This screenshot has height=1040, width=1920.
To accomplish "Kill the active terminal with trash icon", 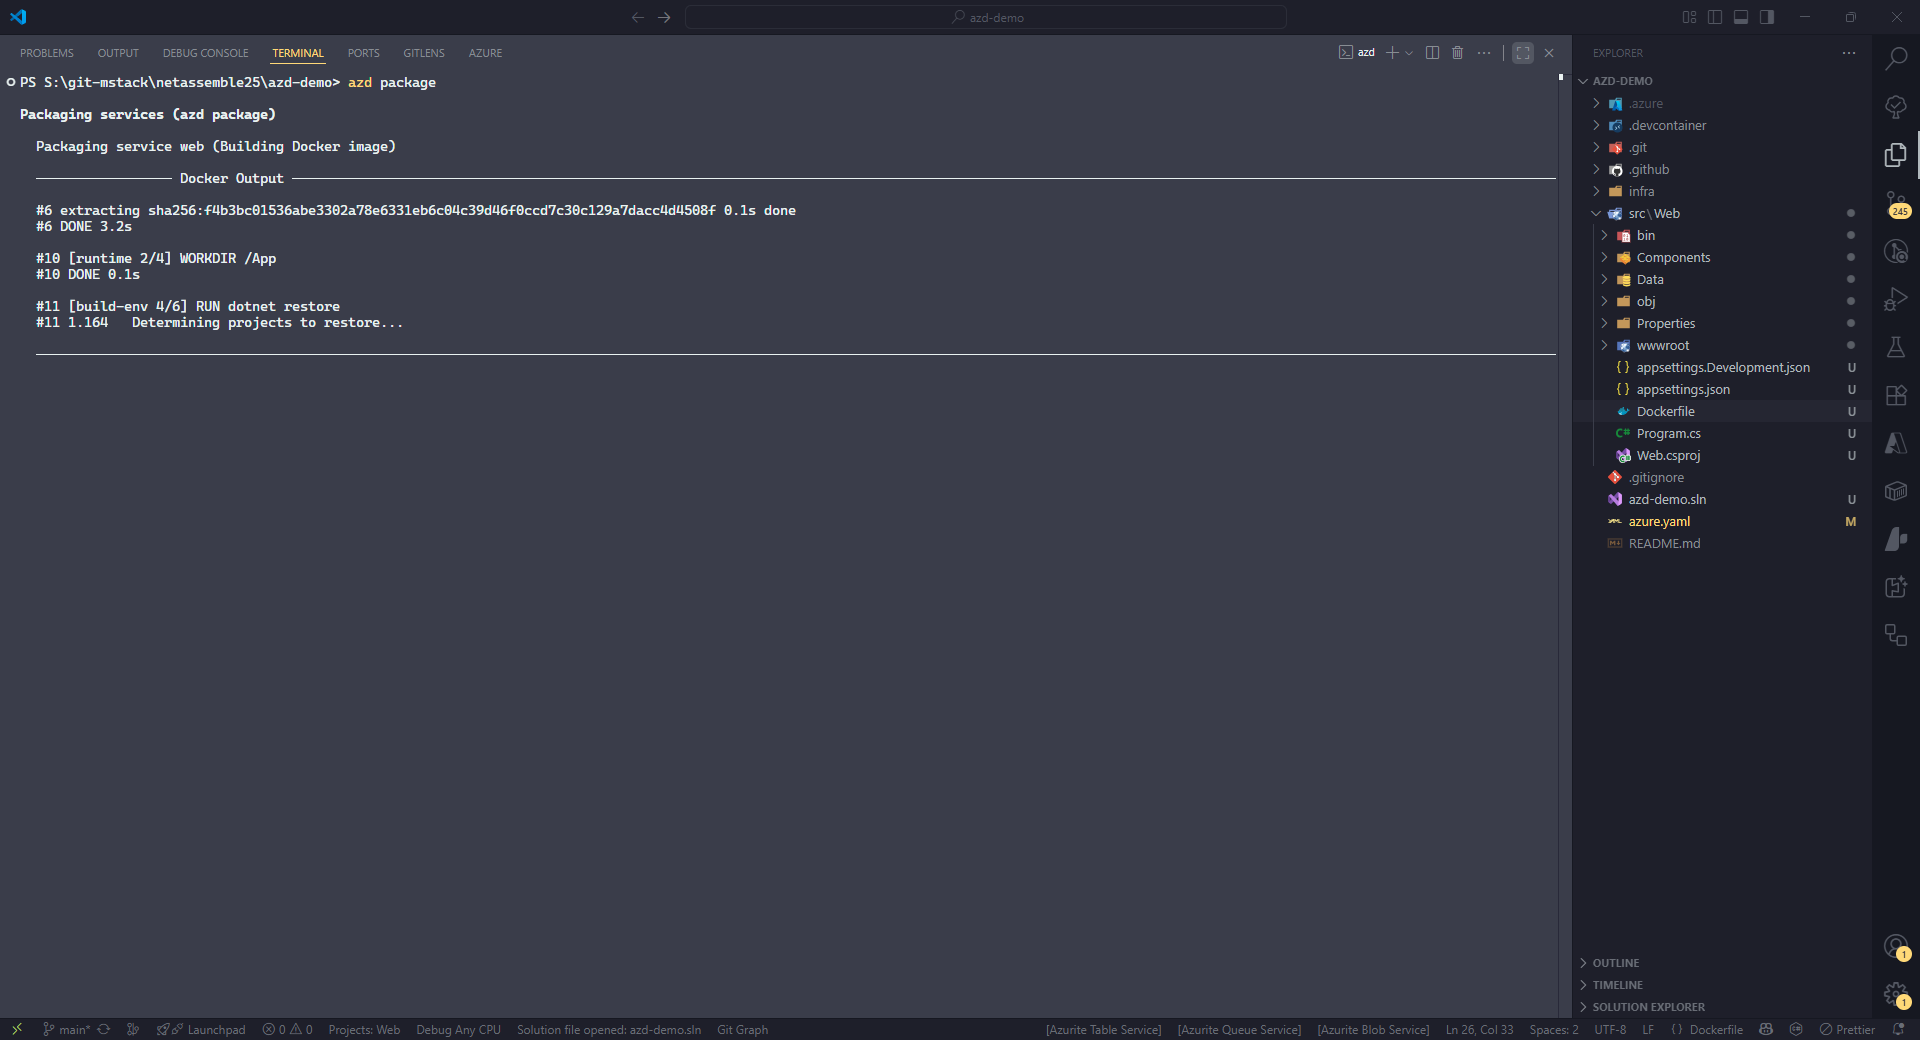I will coord(1457,53).
